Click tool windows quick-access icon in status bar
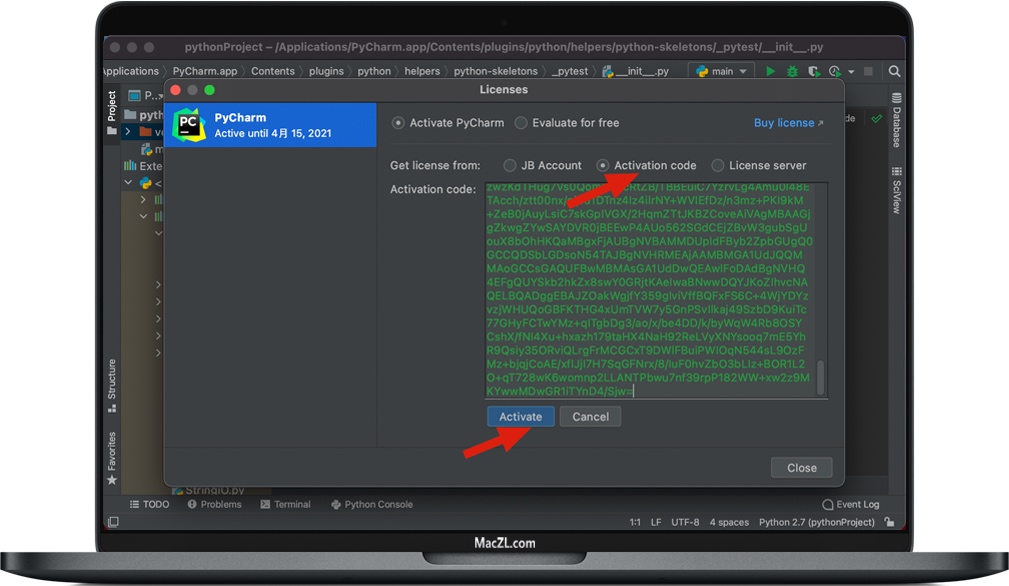 click(113, 522)
